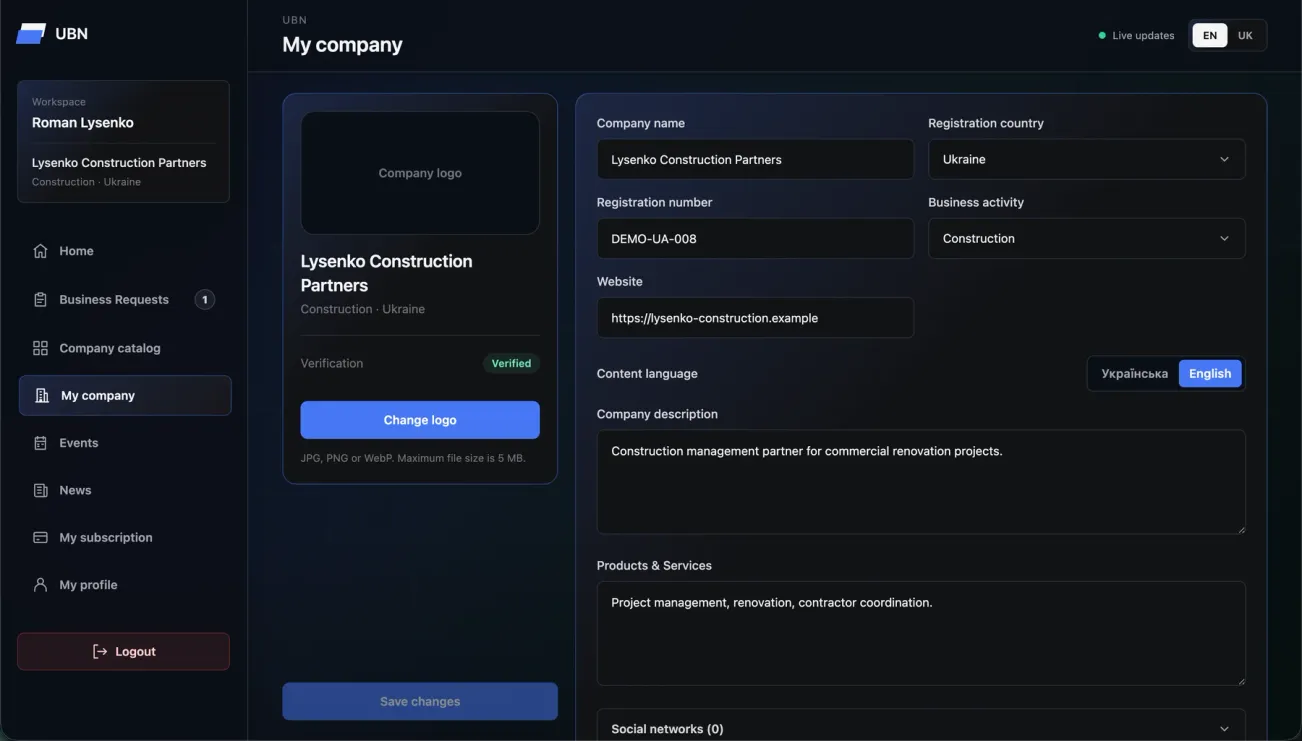Click the Logout button
The width and height of the screenshot is (1302, 741).
[x=124, y=652]
